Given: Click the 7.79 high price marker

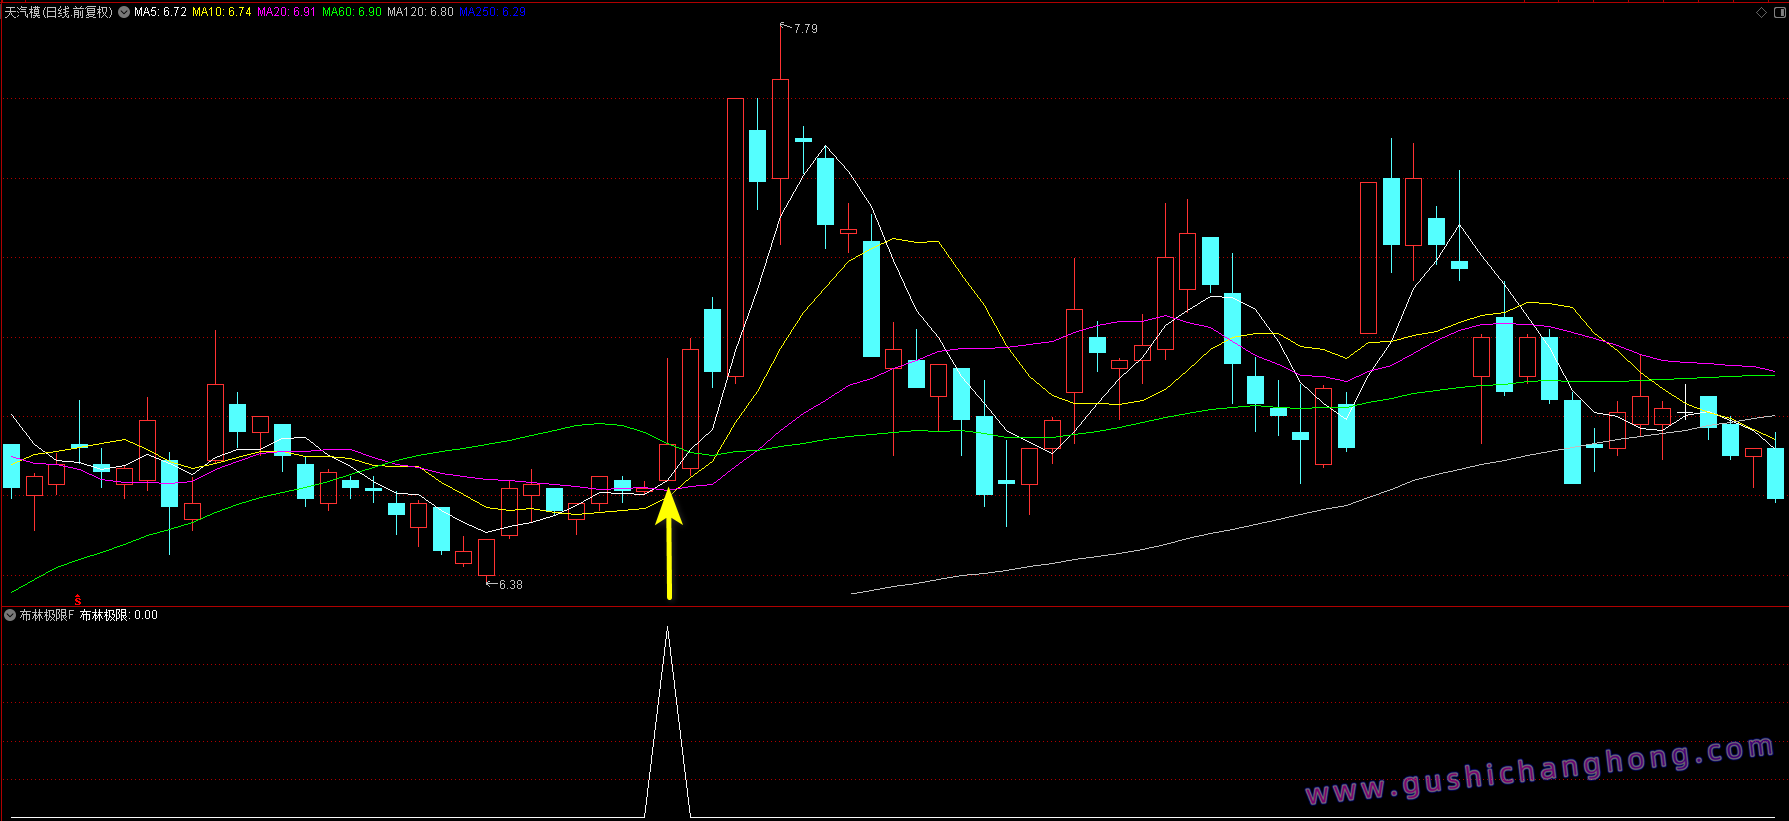Looking at the screenshot, I should point(805,29).
